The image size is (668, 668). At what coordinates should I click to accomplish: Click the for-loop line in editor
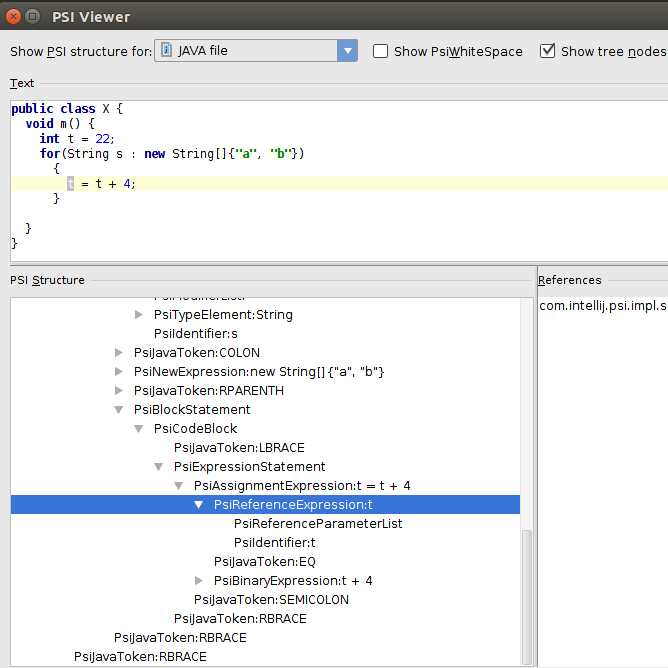point(172,154)
